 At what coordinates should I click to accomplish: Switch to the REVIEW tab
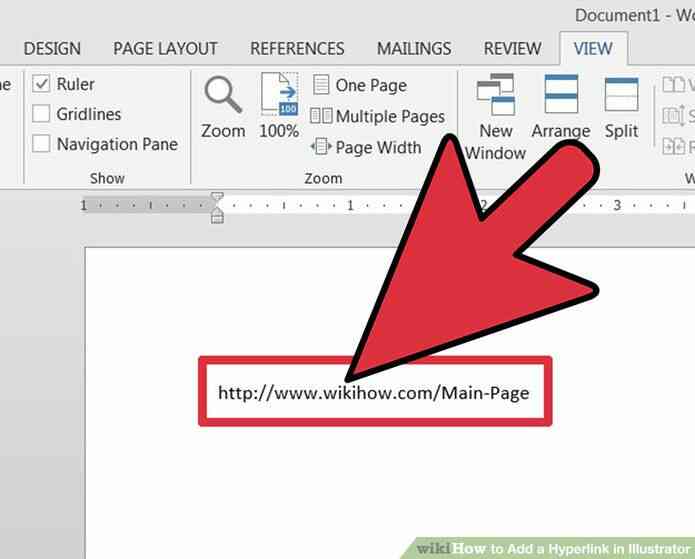click(512, 48)
